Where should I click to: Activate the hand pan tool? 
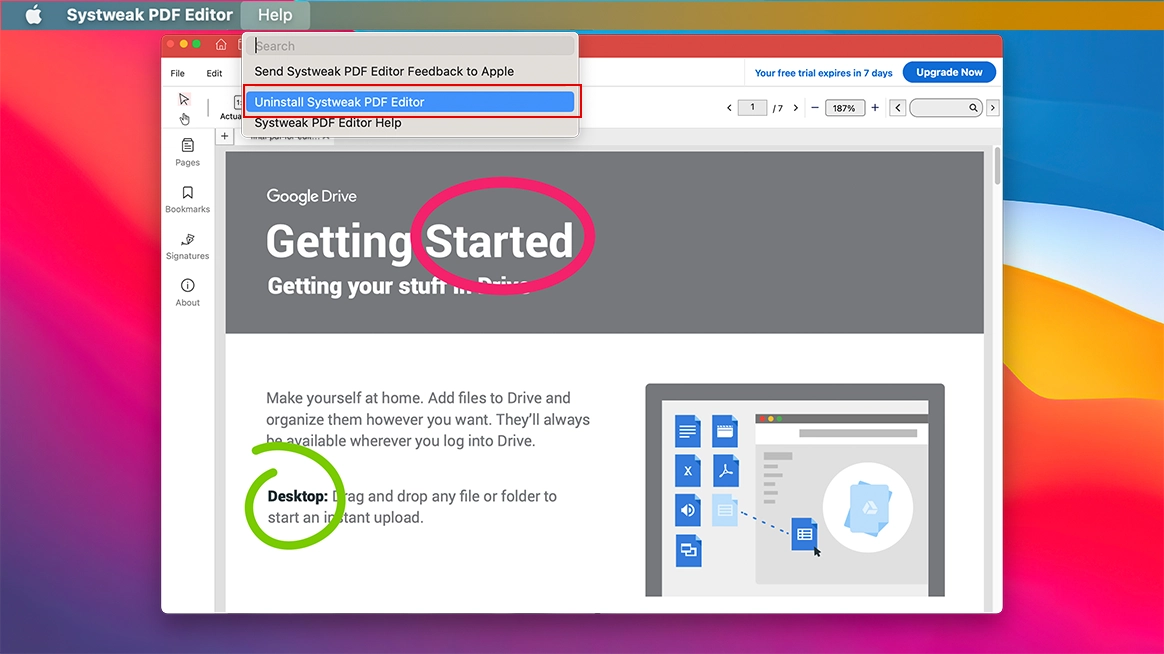point(185,119)
